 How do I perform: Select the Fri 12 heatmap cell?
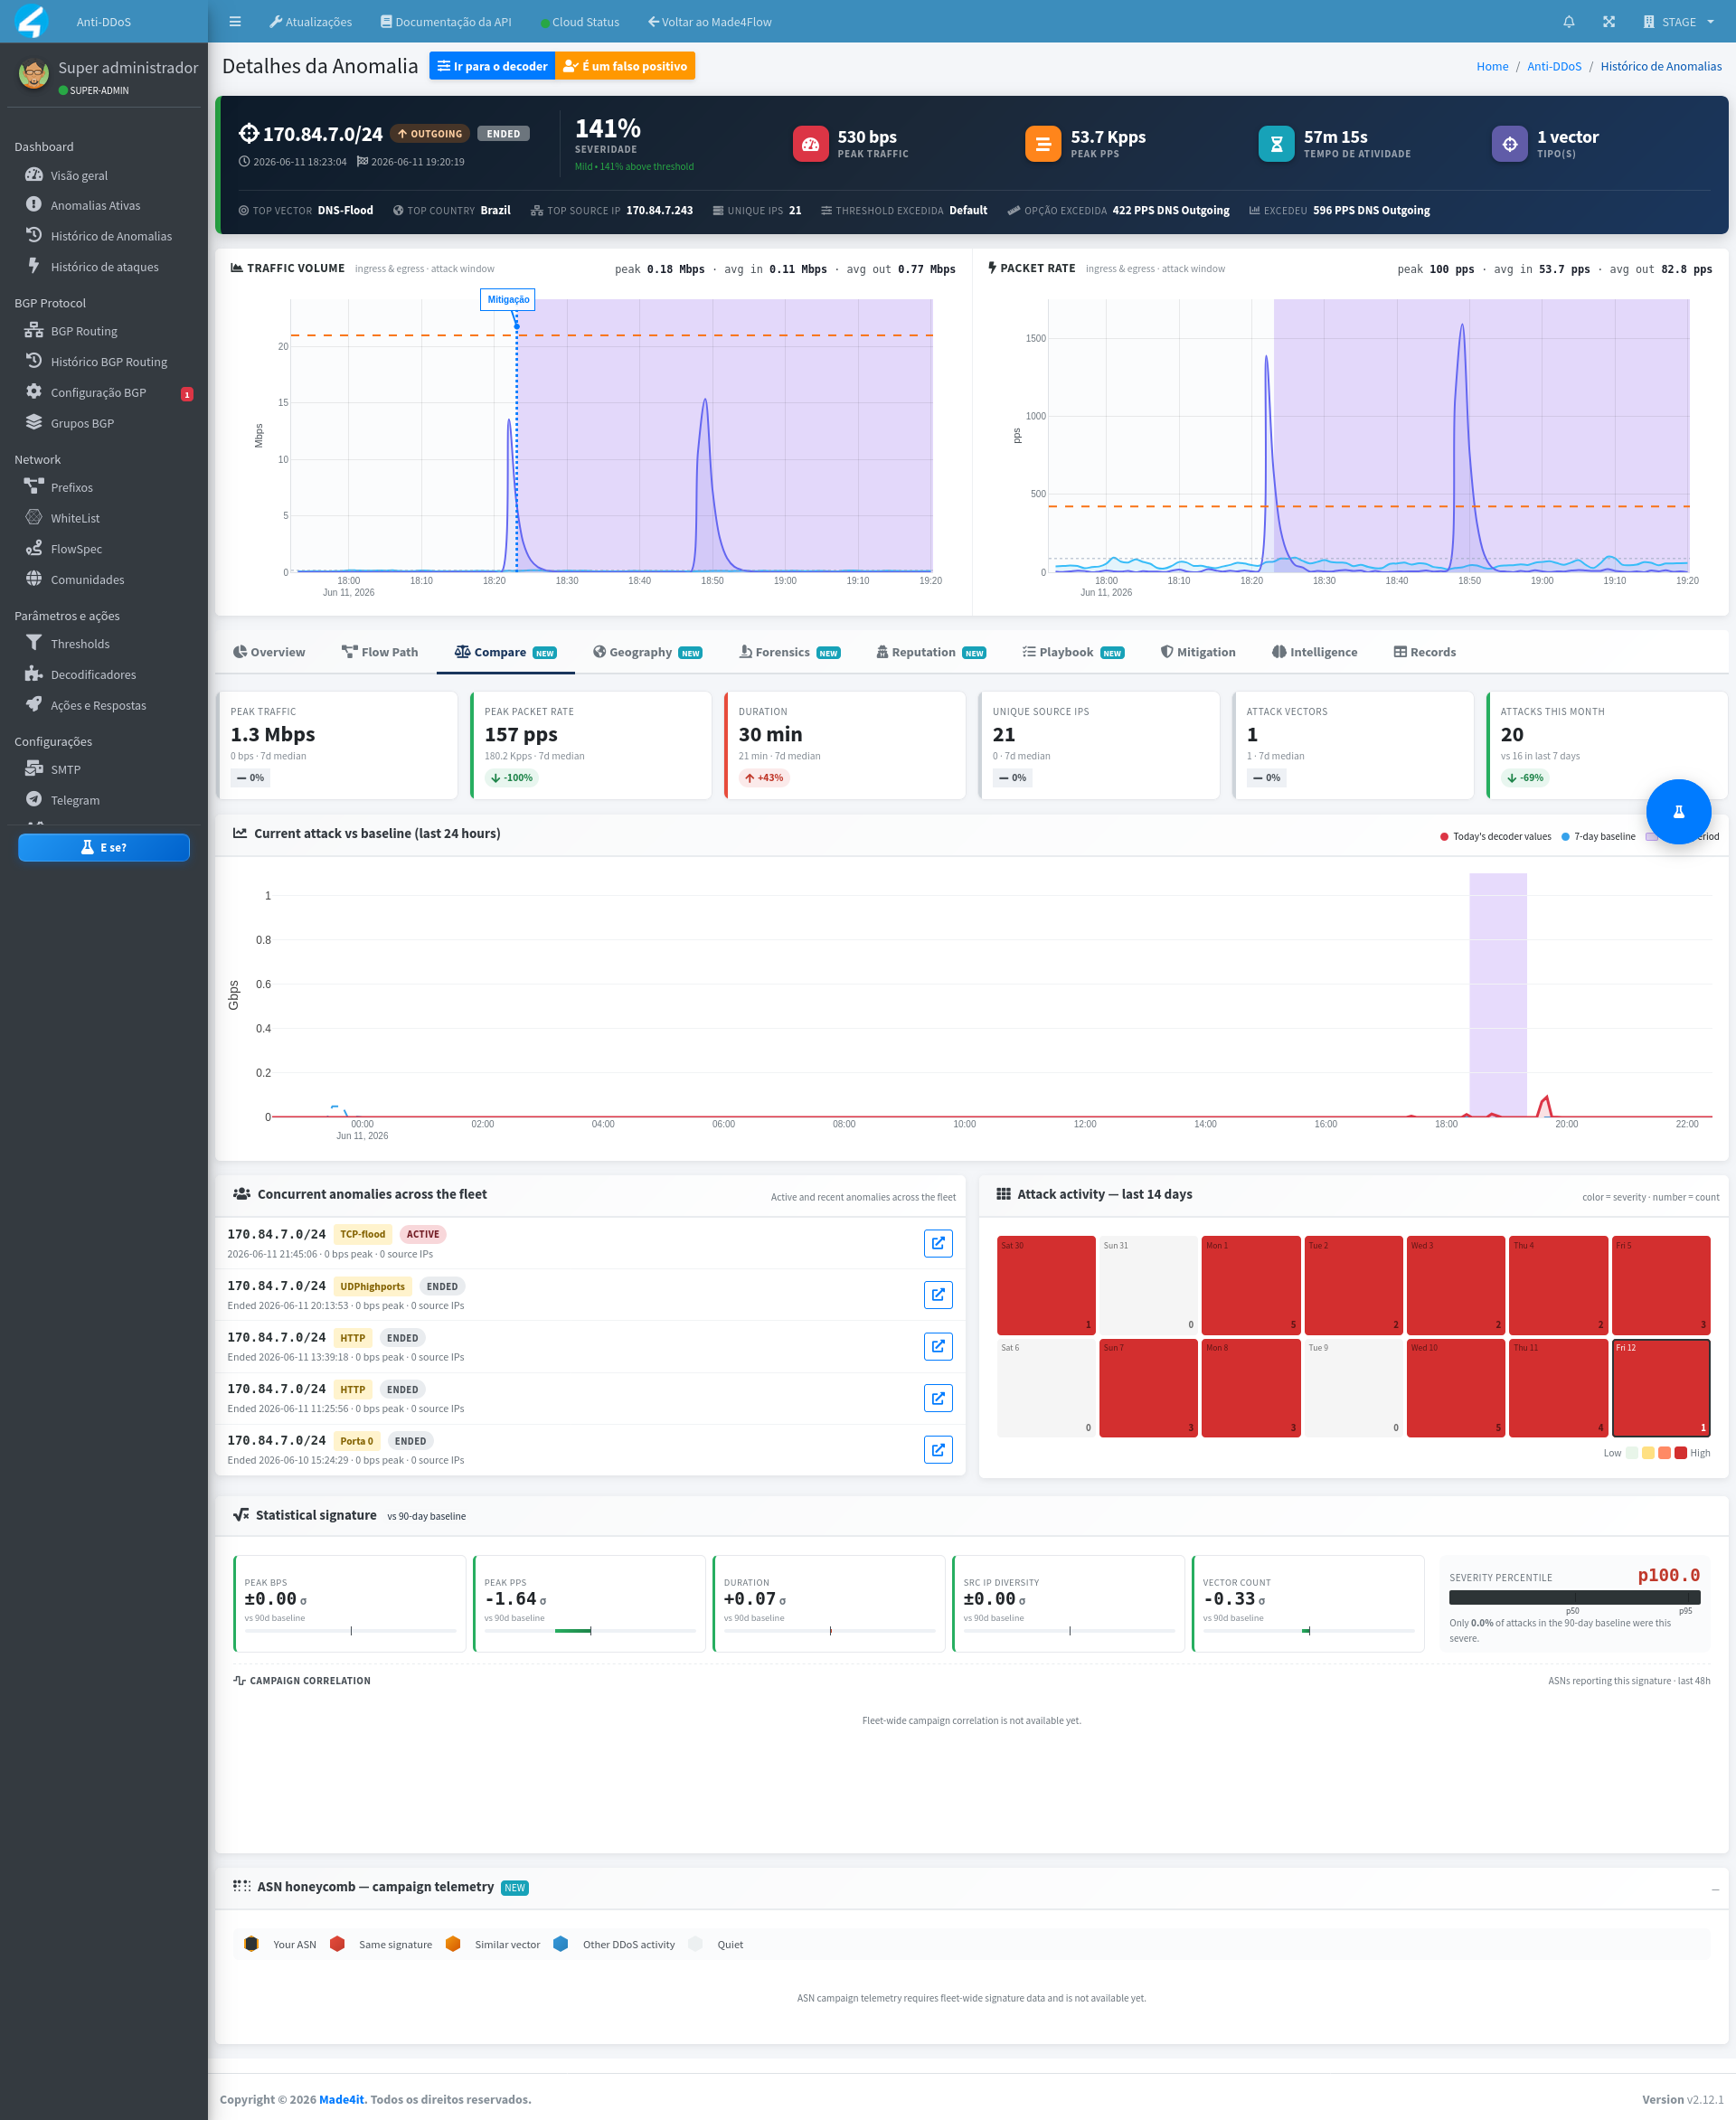point(1661,1388)
